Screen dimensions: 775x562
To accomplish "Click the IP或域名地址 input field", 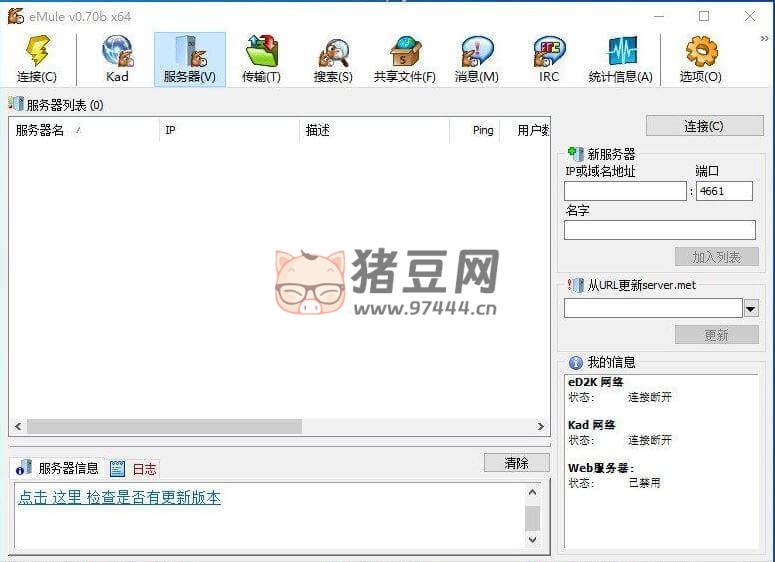I will pos(625,191).
